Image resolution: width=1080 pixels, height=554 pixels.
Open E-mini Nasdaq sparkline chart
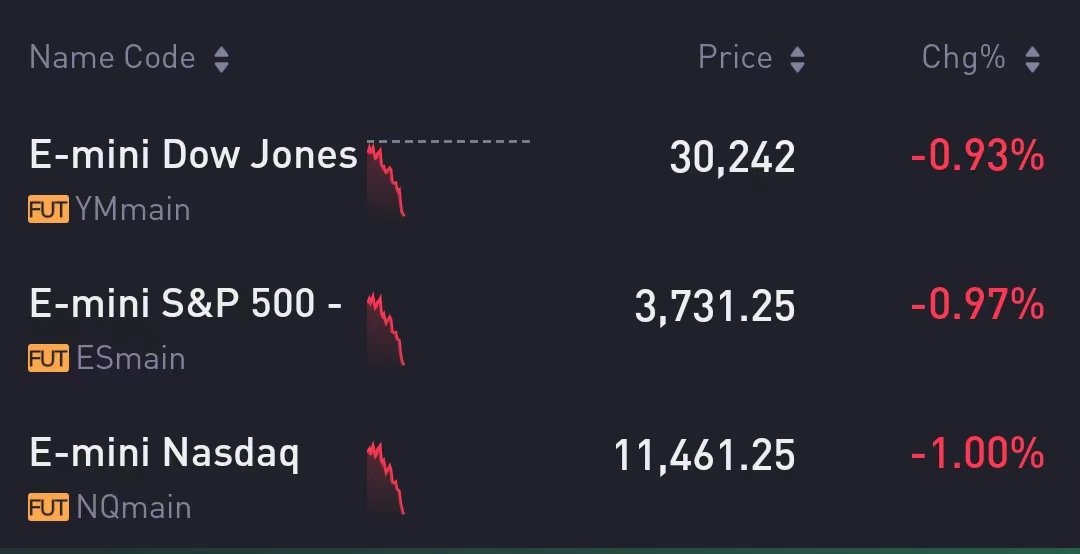coord(386,478)
